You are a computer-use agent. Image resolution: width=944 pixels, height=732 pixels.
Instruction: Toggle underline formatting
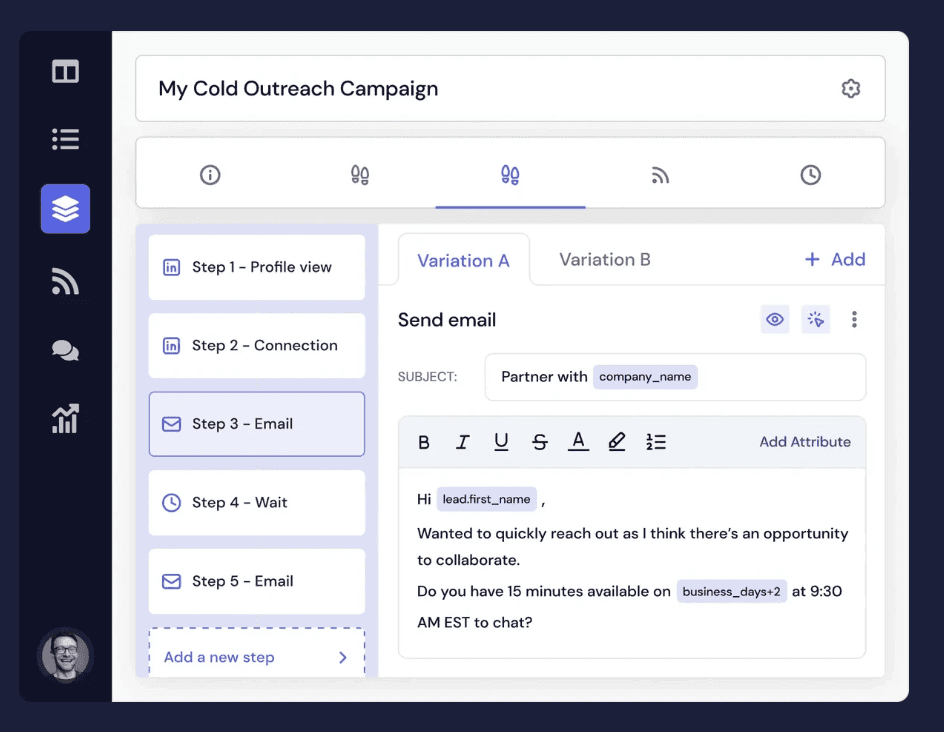click(x=501, y=442)
